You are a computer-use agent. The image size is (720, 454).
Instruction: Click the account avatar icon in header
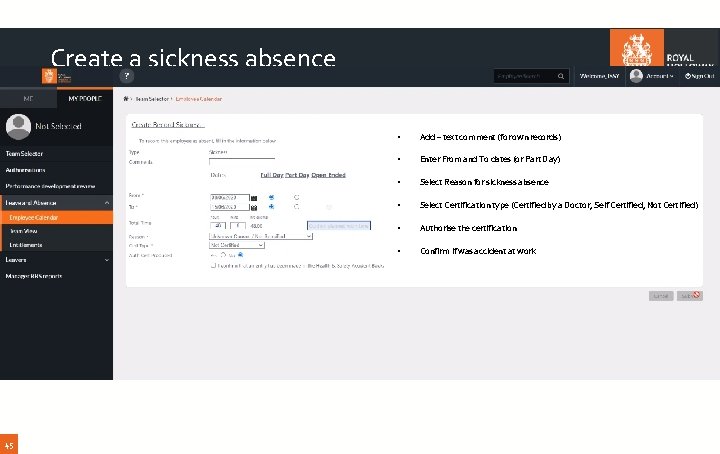tap(636, 76)
